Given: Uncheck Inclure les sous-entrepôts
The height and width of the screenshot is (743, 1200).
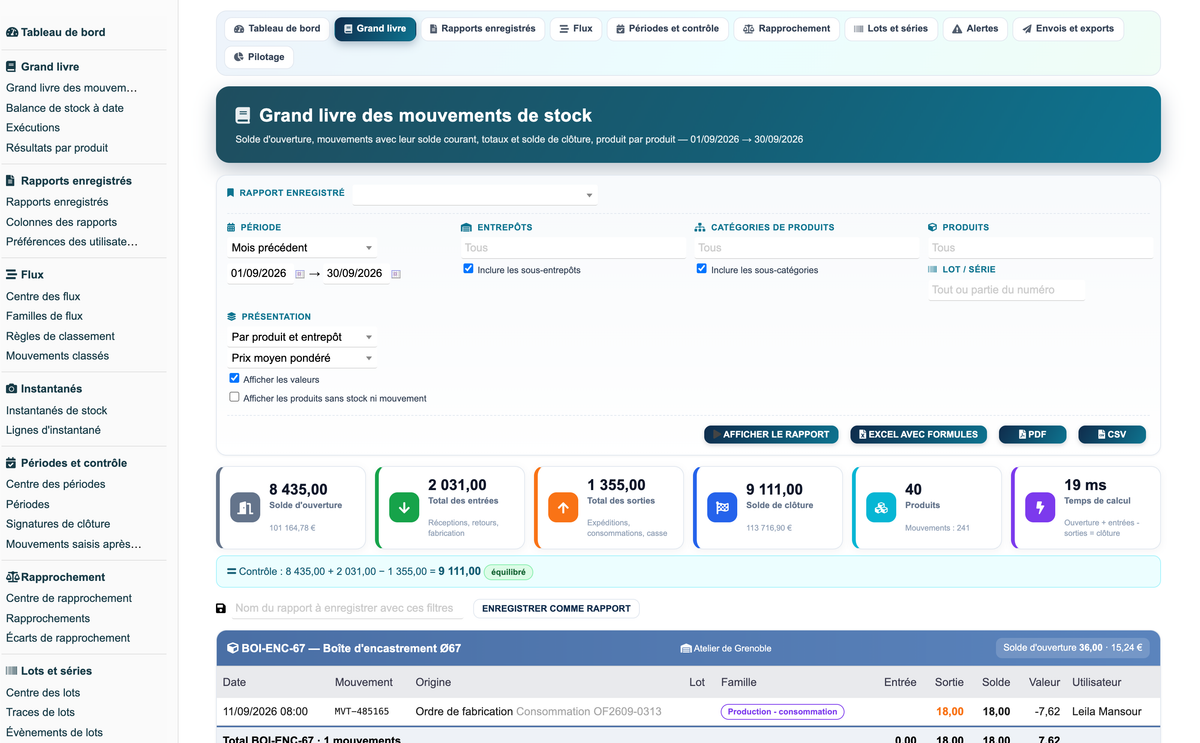Looking at the screenshot, I should (468, 269).
